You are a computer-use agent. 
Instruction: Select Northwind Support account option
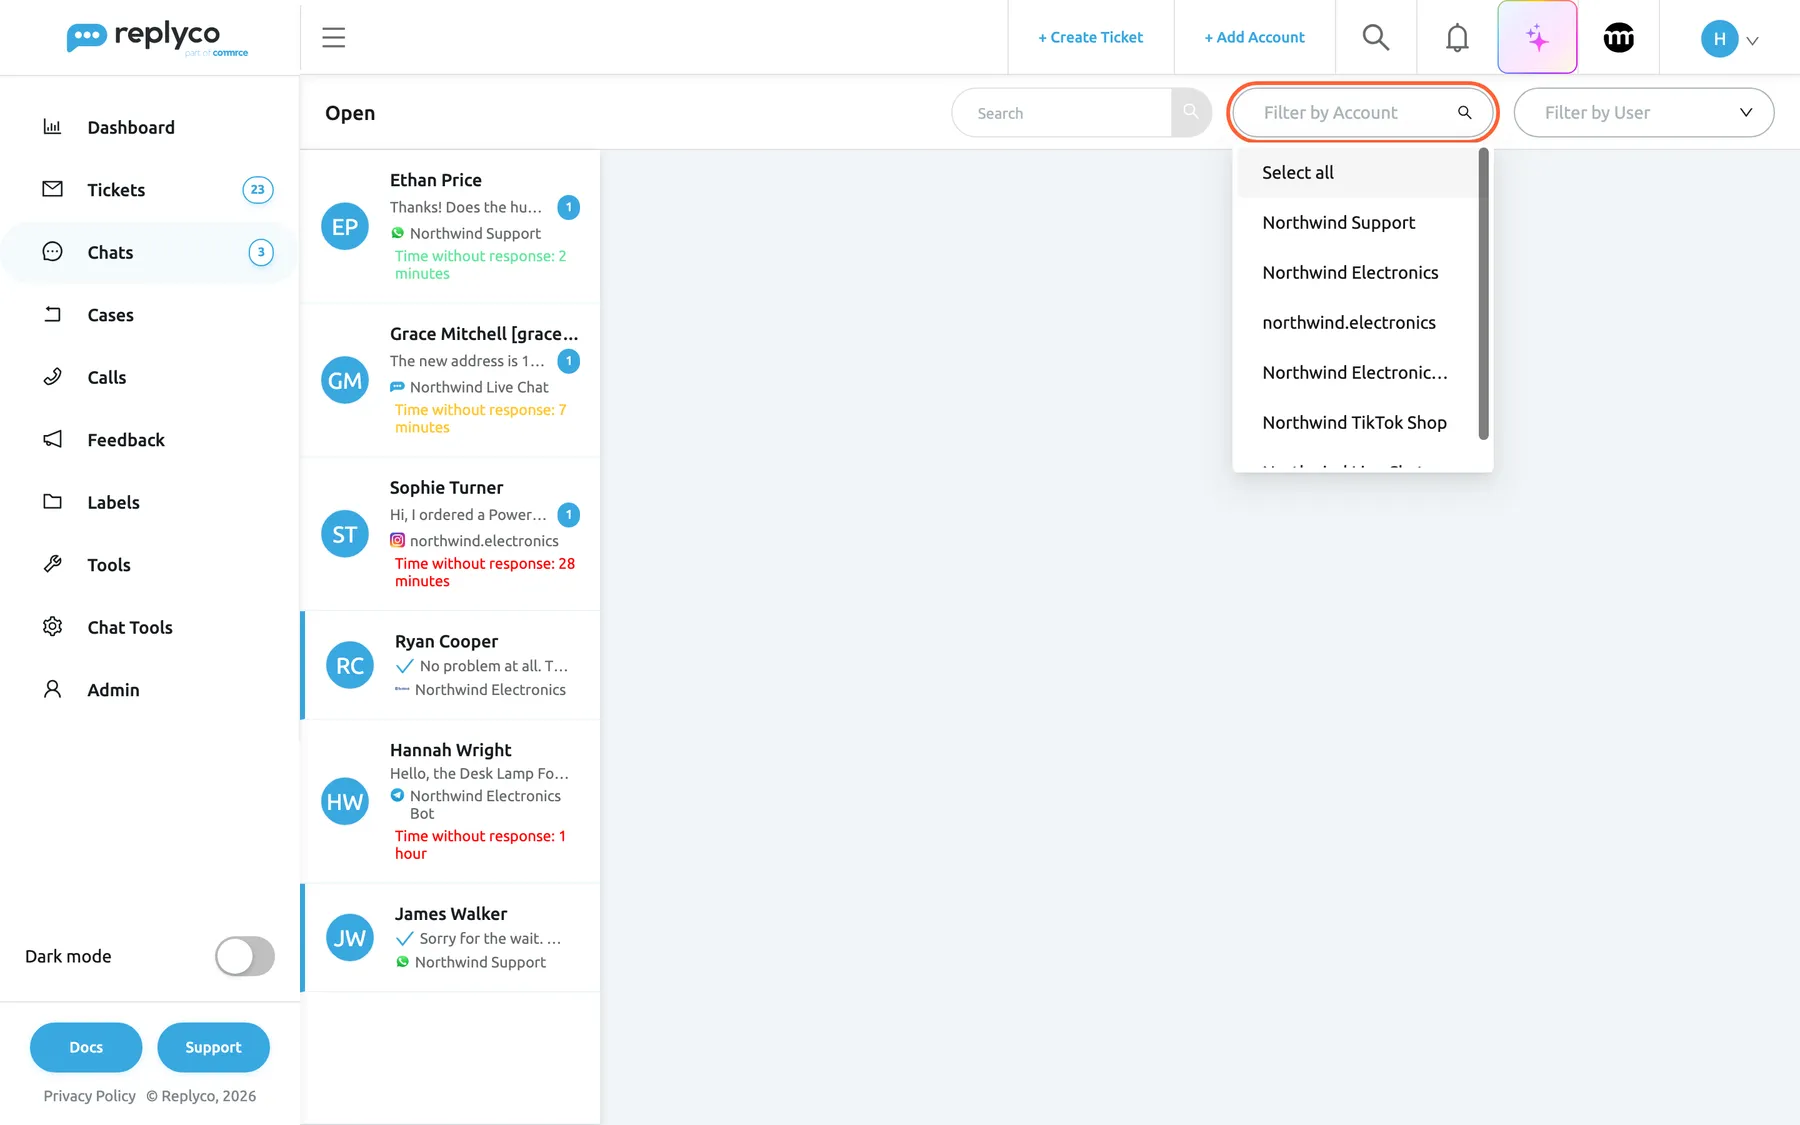click(x=1358, y=222)
